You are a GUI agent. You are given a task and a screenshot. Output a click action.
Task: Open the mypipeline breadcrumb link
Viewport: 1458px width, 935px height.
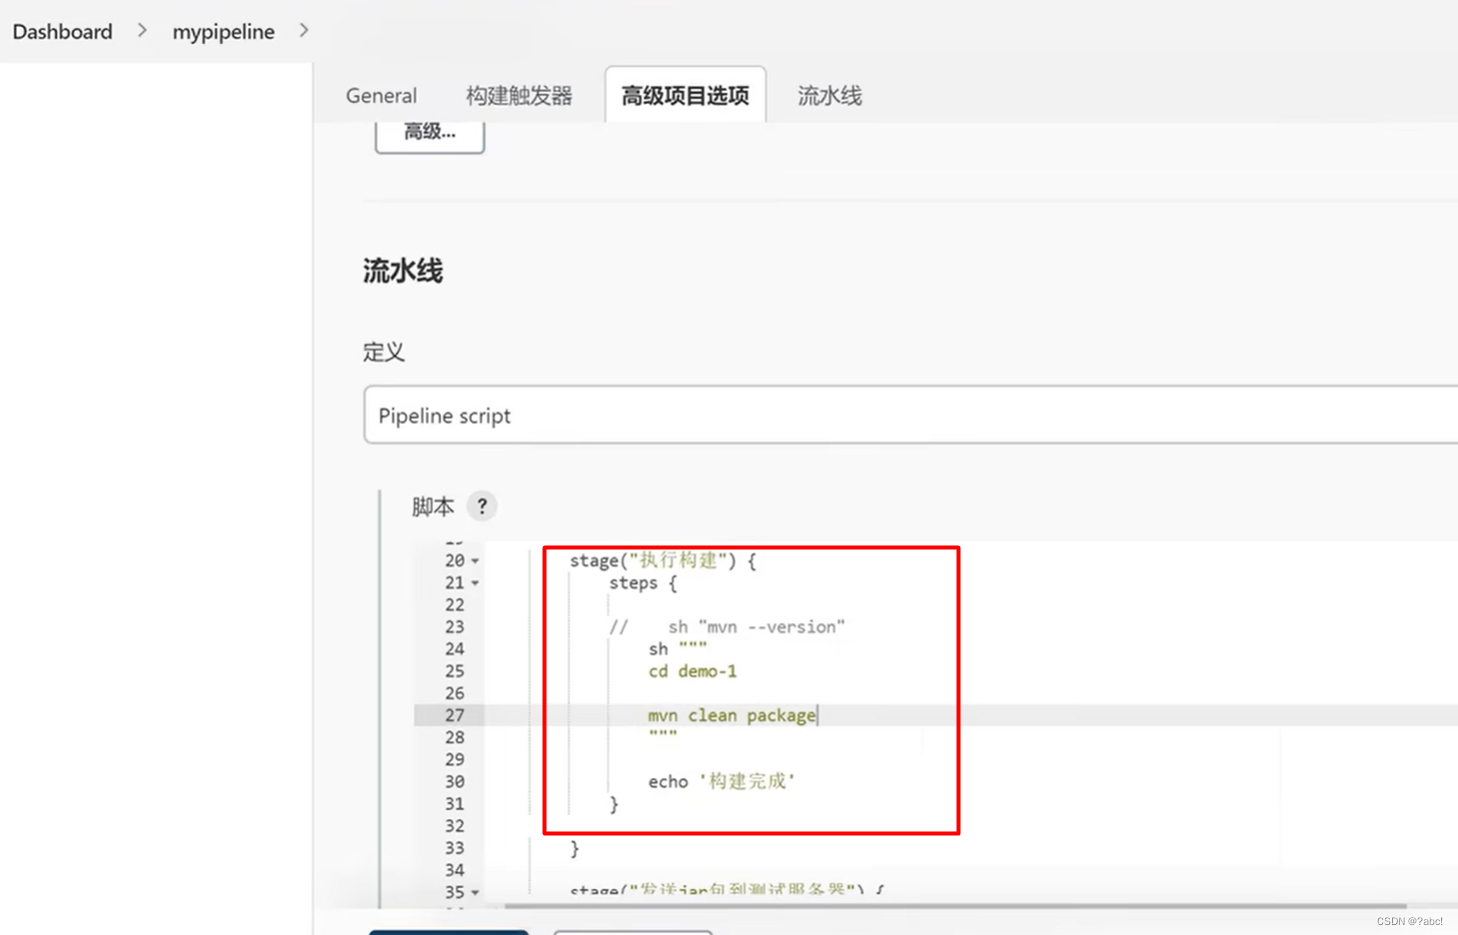coord(223,32)
